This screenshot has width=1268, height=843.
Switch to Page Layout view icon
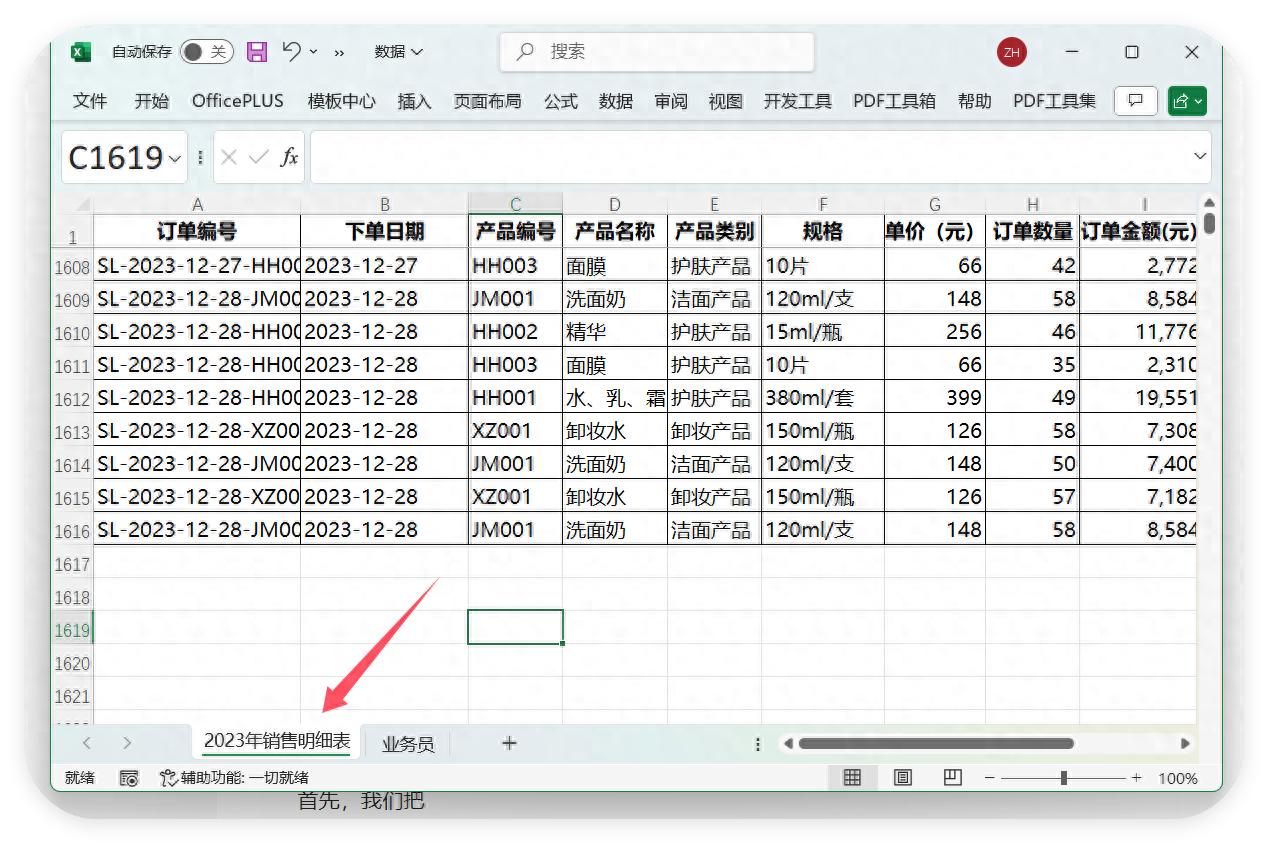[x=902, y=777]
